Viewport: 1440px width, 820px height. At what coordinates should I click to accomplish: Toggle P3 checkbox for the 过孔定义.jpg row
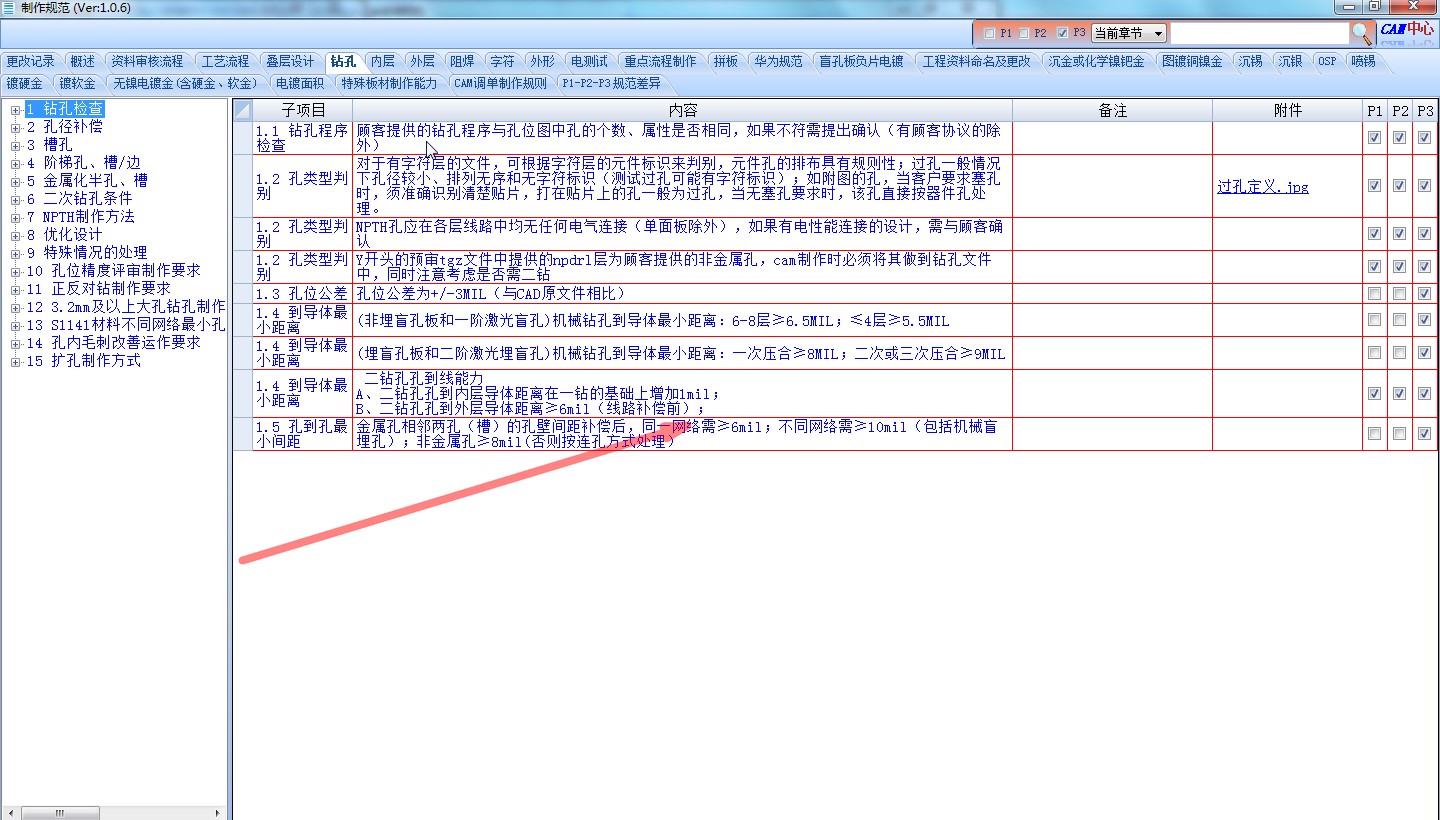click(x=1424, y=186)
